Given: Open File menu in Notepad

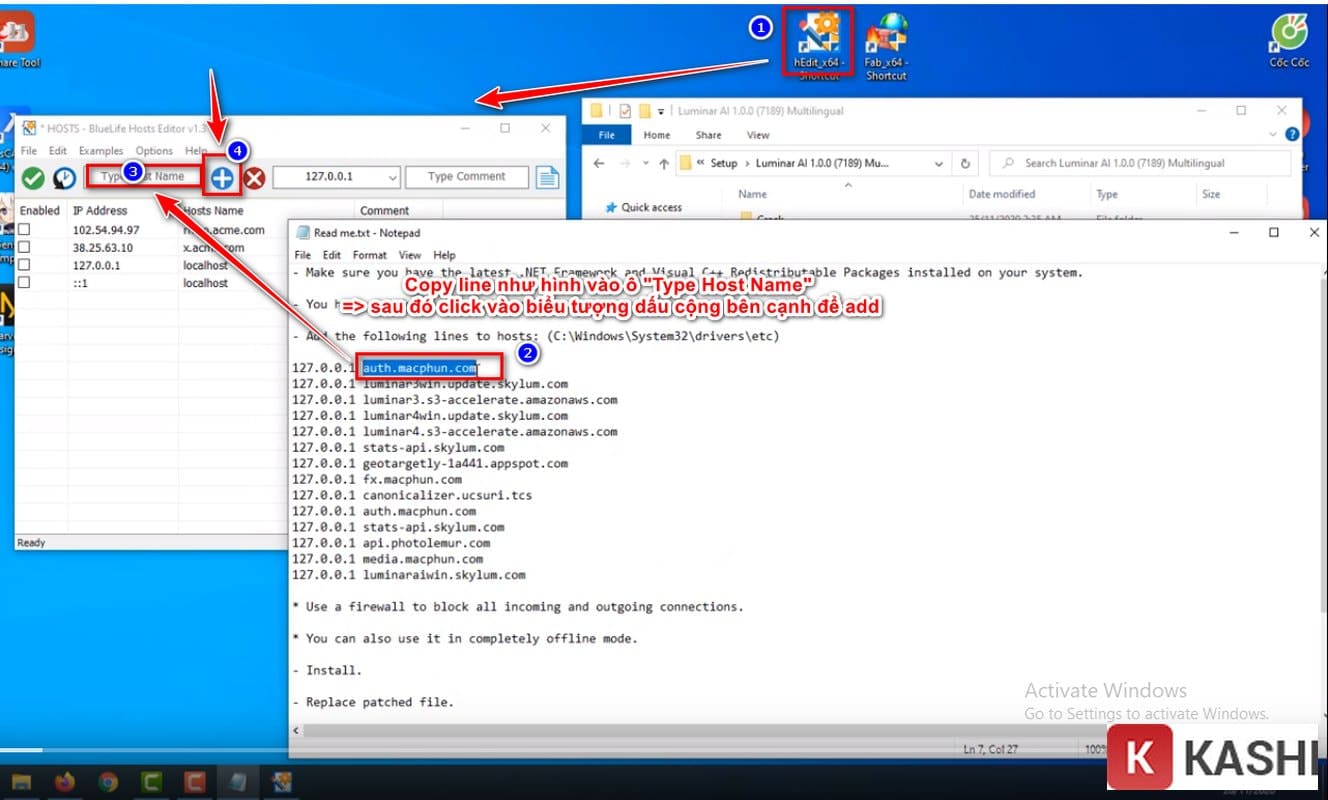Looking at the screenshot, I should pyautogui.click(x=302, y=255).
